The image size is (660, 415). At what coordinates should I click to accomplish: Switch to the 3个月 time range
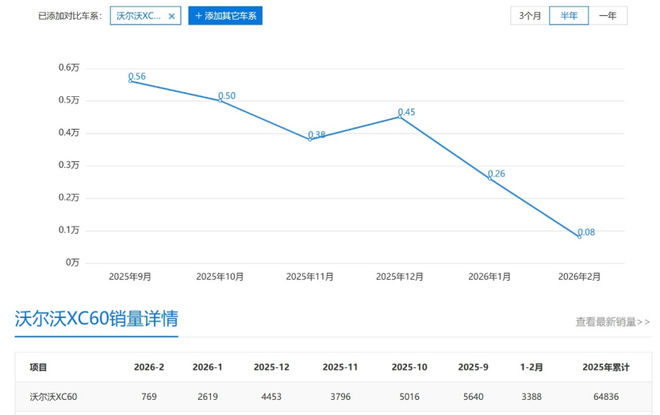click(530, 16)
